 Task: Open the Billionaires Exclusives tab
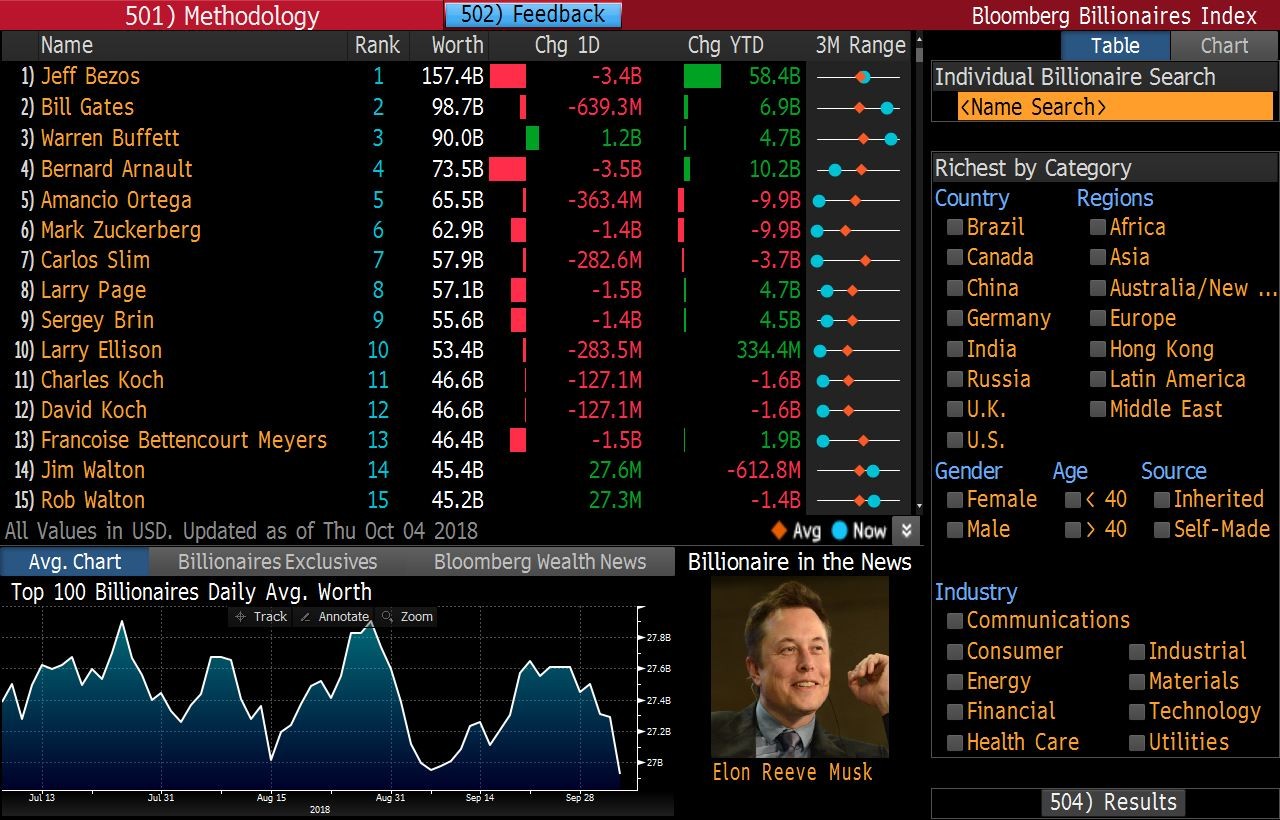point(278,562)
